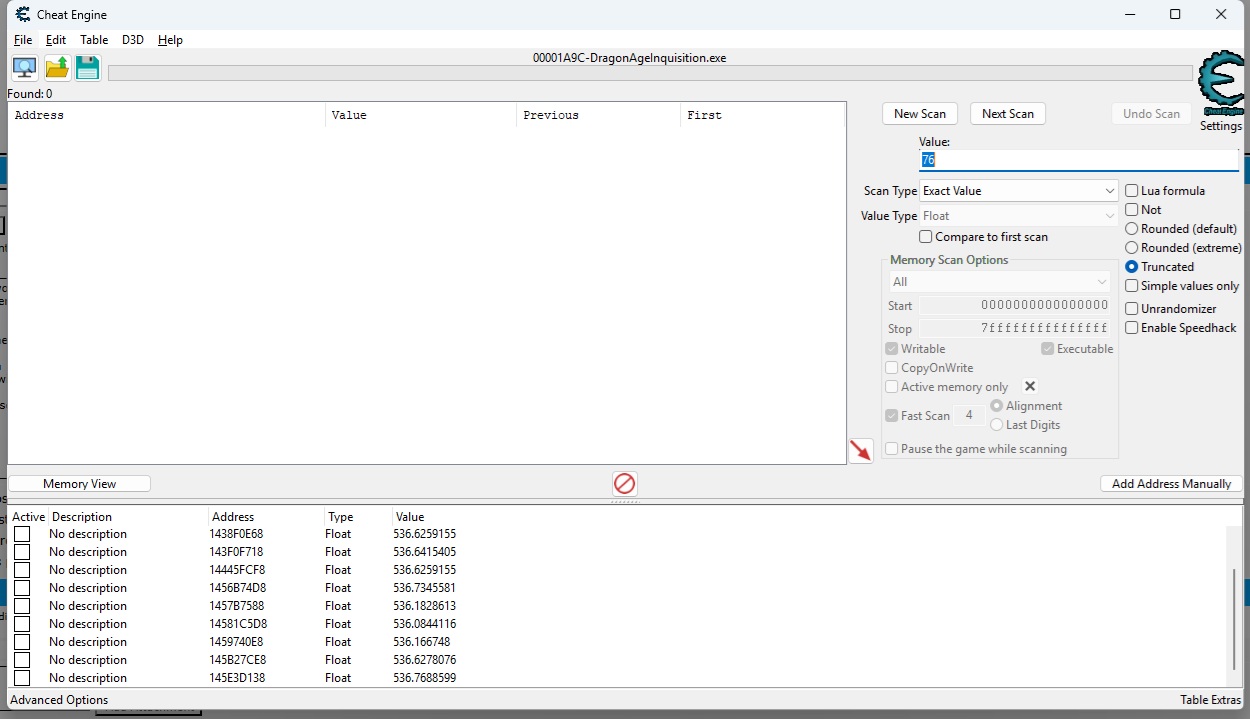Activate address 143F0F718 checkbox
This screenshot has height=719, width=1250.
[x=22, y=552]
